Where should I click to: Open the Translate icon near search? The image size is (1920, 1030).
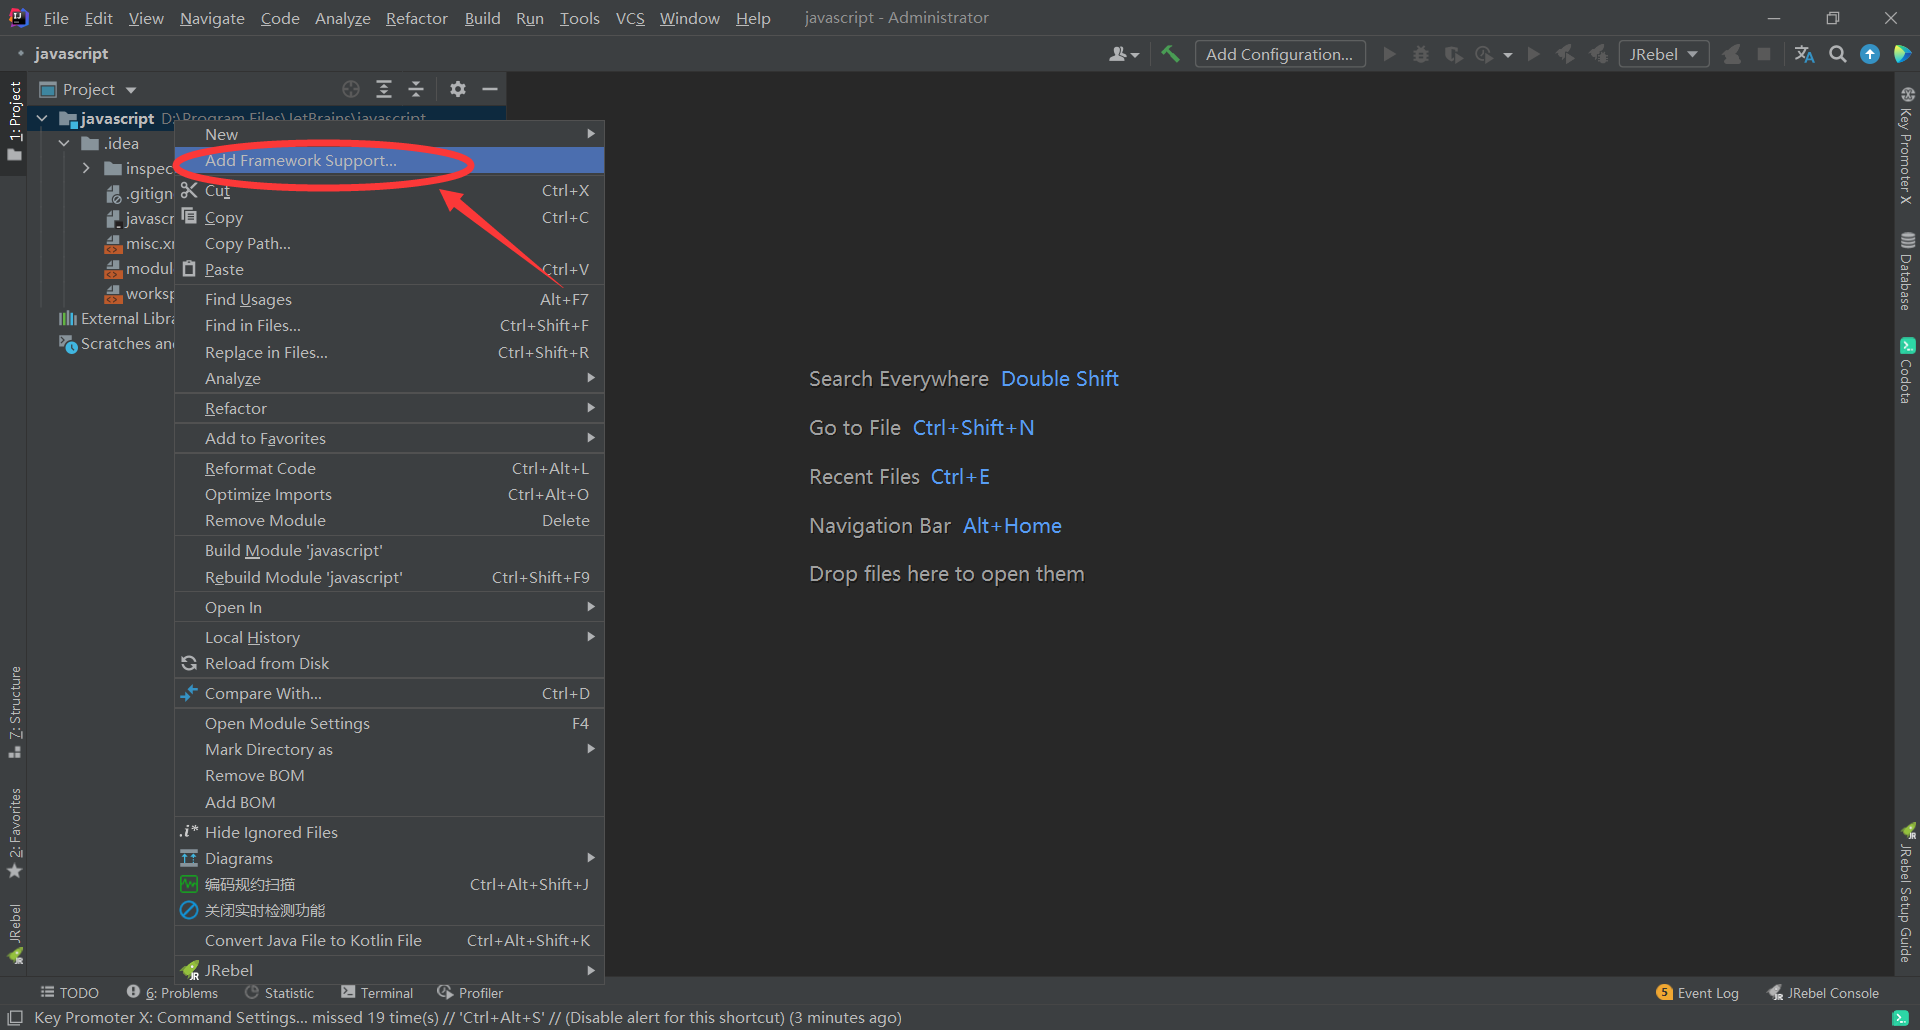pyautogui.click(x=1804, y=54)
